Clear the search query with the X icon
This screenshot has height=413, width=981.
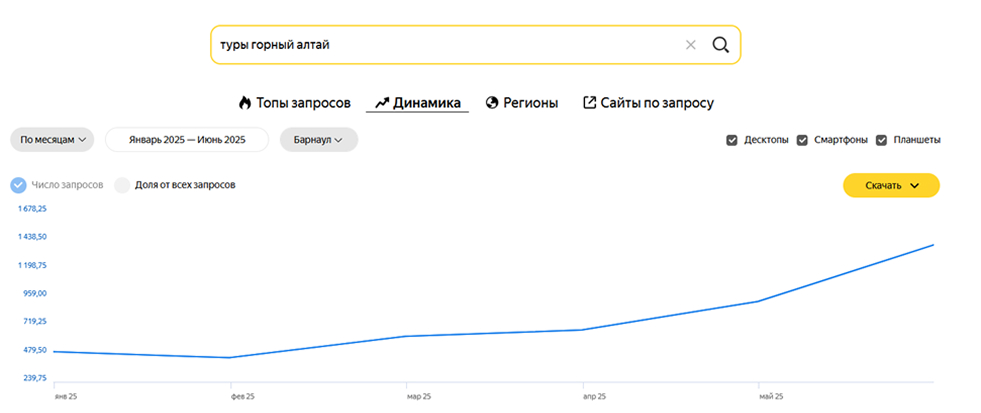tap(690, 45)
